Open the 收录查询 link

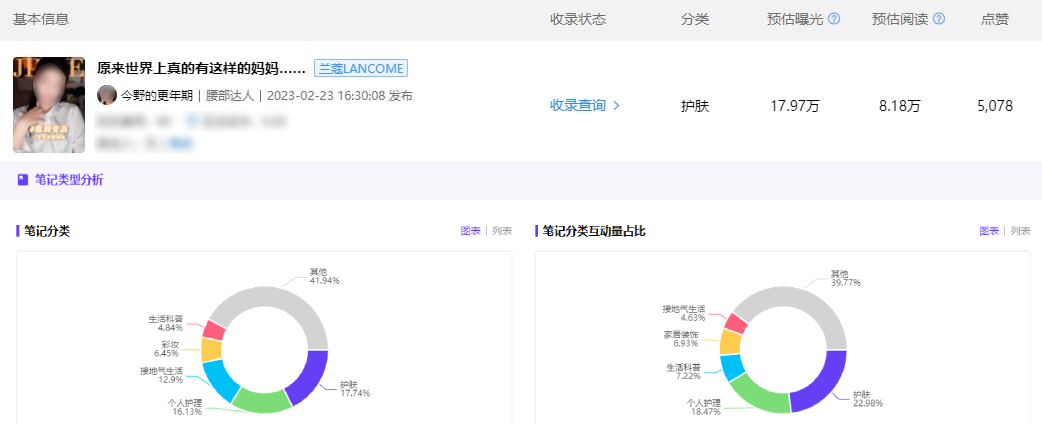[x=577, y=105]
